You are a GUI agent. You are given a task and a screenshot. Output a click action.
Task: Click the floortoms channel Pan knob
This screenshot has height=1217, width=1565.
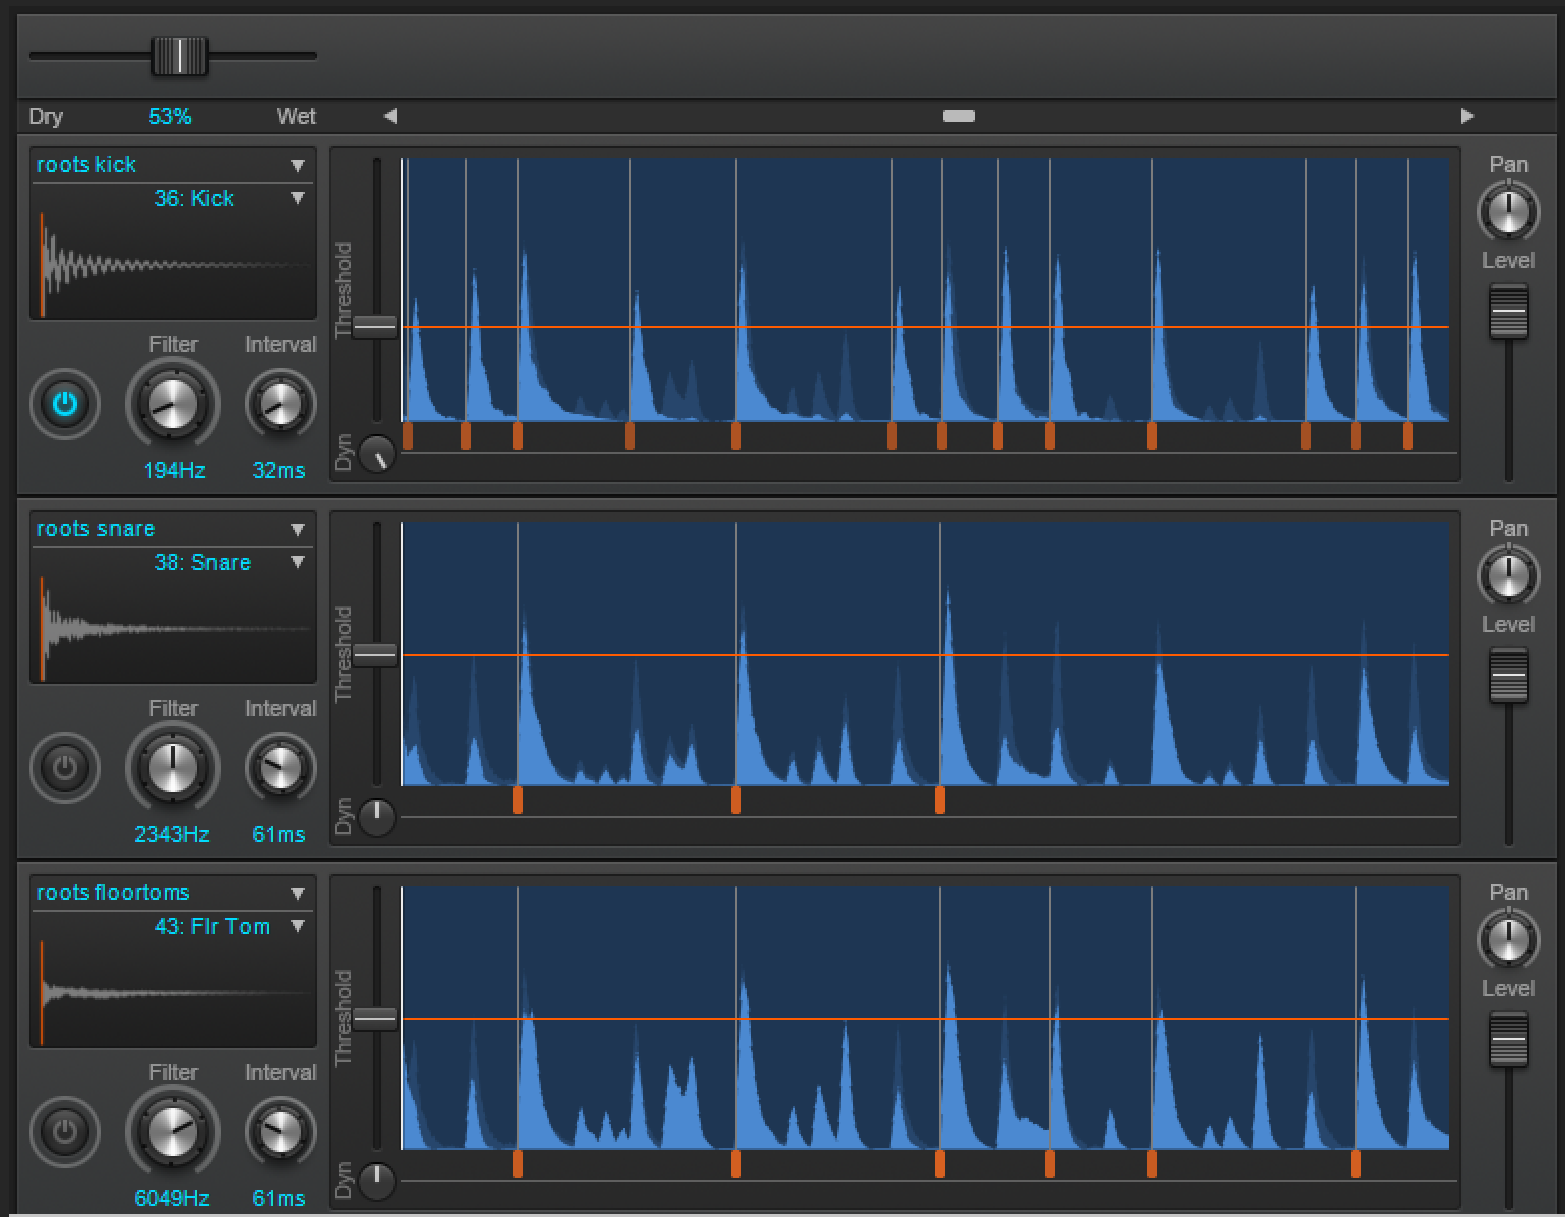pyautogui.click(x=1508, y=940)
